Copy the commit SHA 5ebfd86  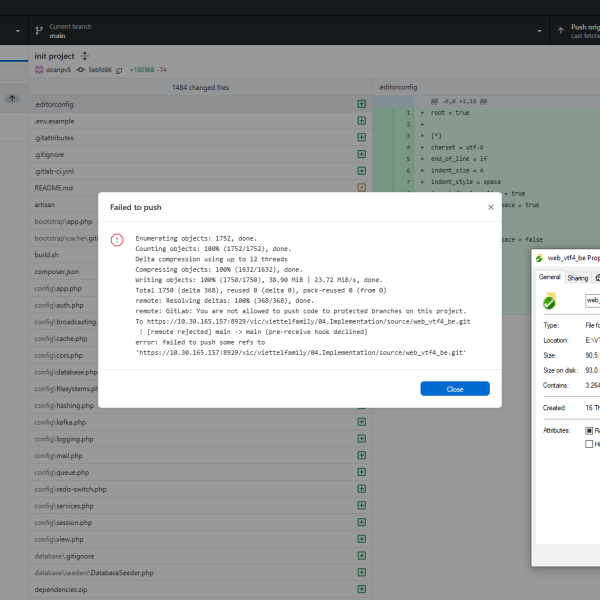click(119, 70)
